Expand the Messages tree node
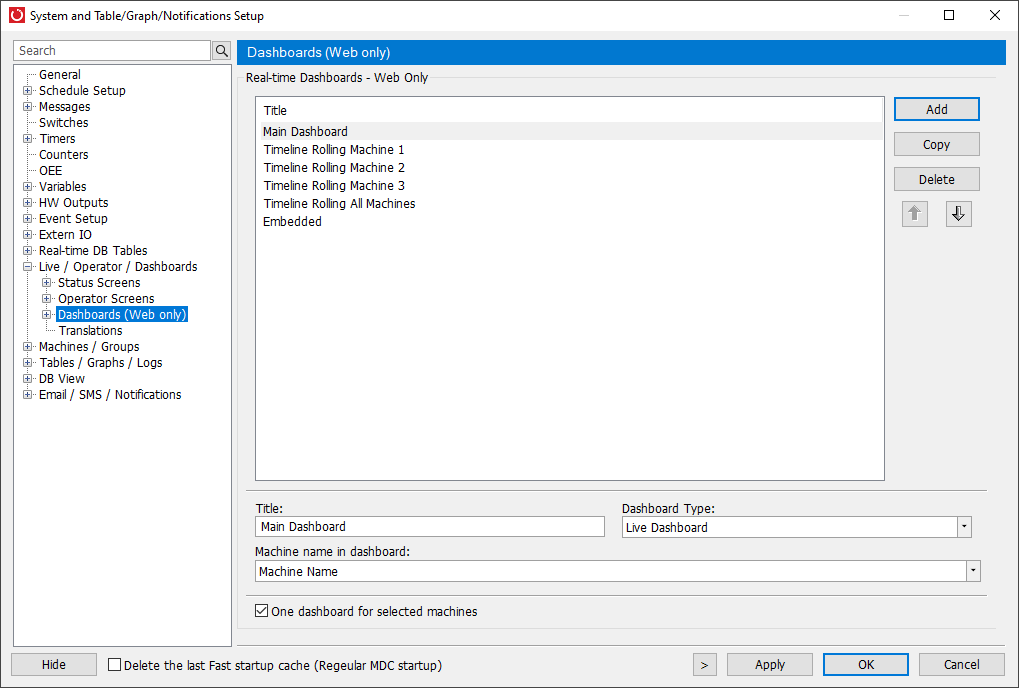Screen dimensions: 1019x688 coord(27,107)
